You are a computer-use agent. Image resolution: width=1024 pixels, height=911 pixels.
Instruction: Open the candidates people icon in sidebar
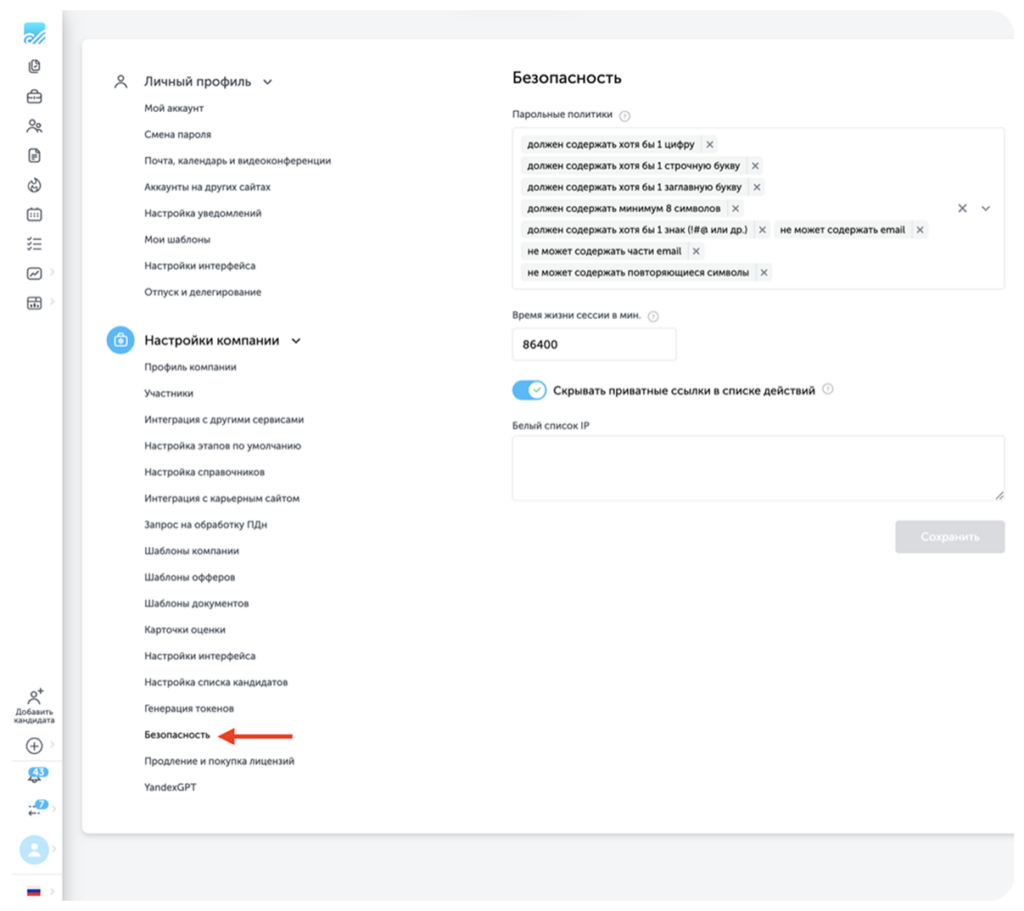coord(34,126)
